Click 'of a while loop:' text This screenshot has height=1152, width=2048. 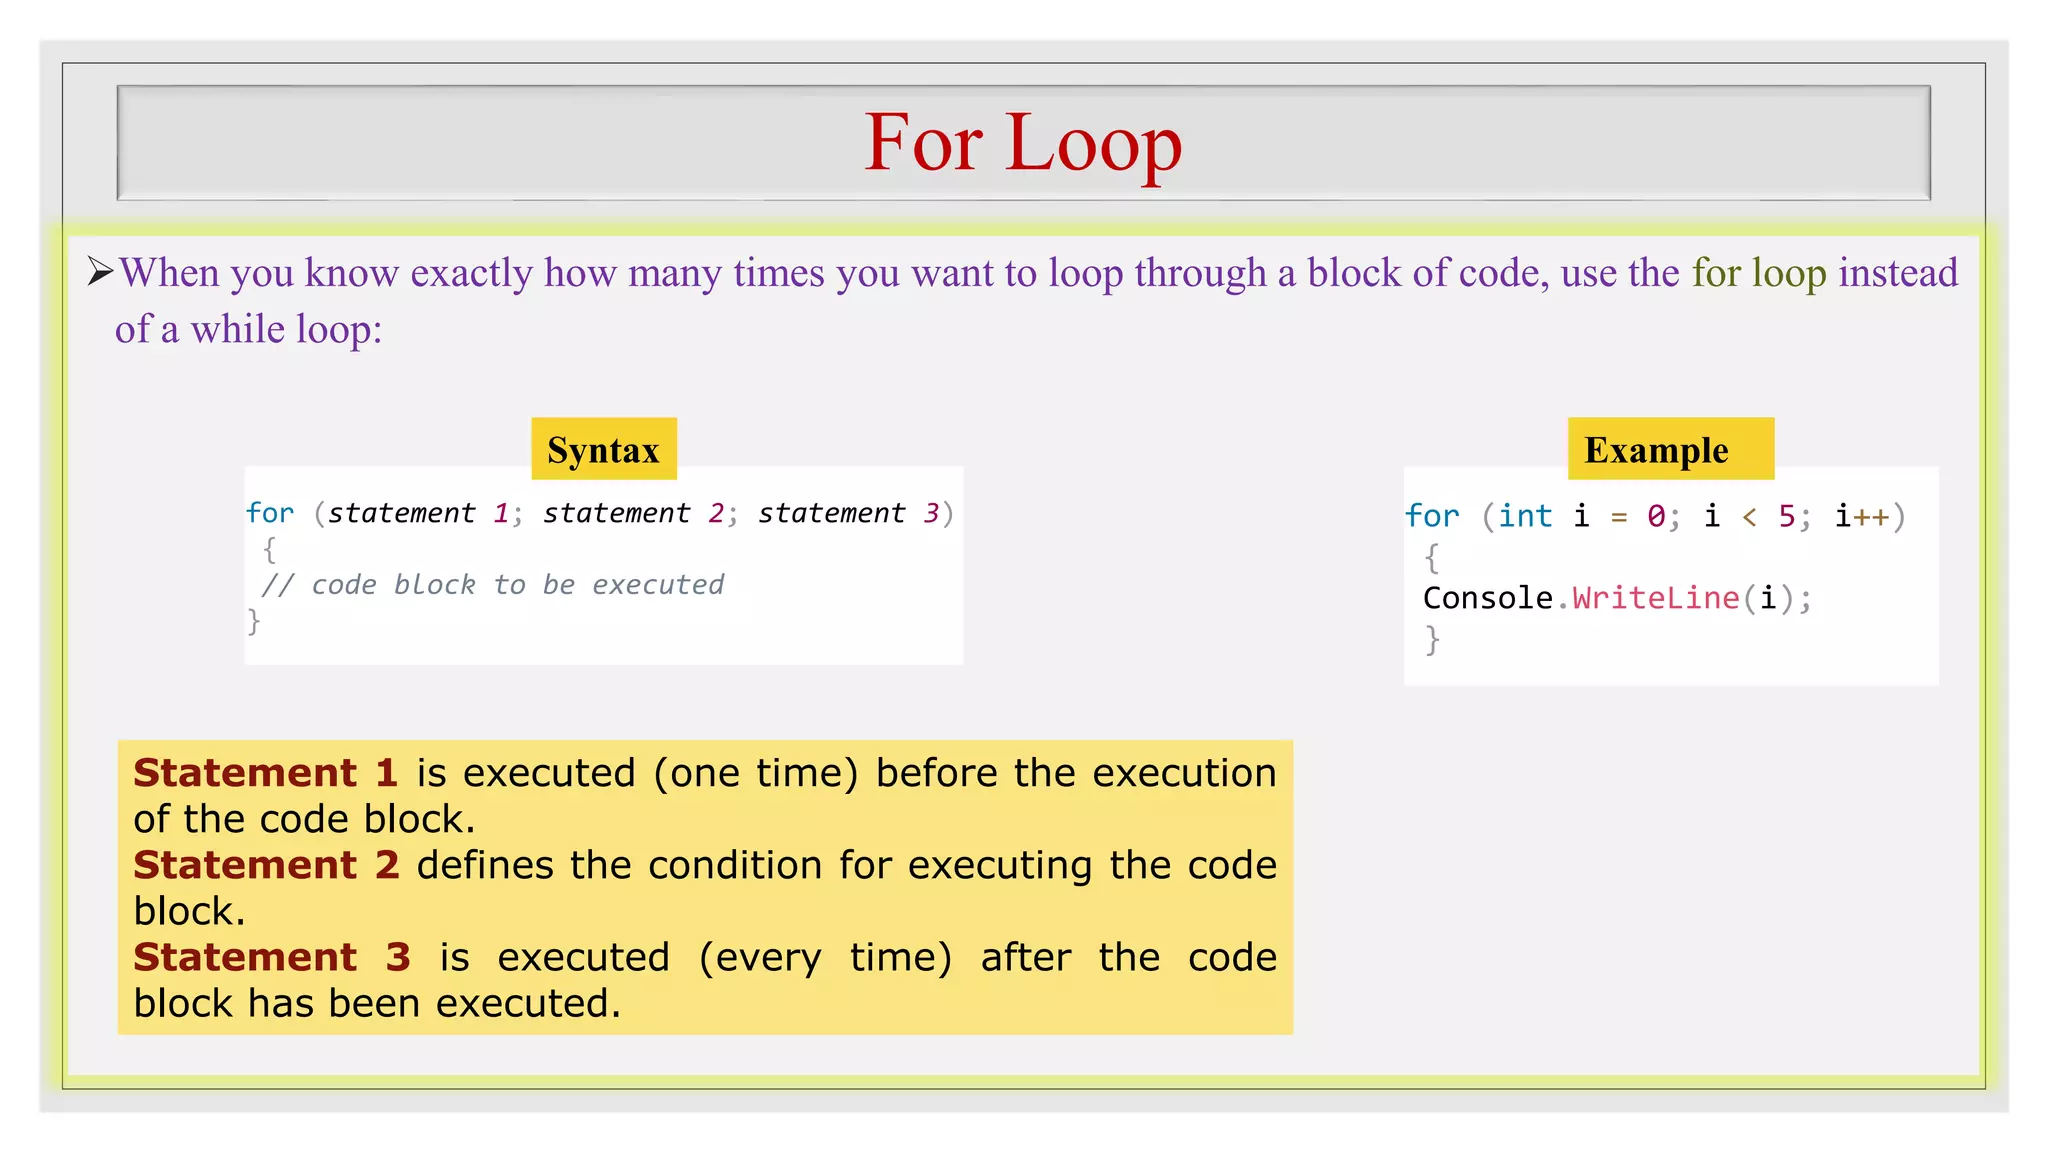248,329
